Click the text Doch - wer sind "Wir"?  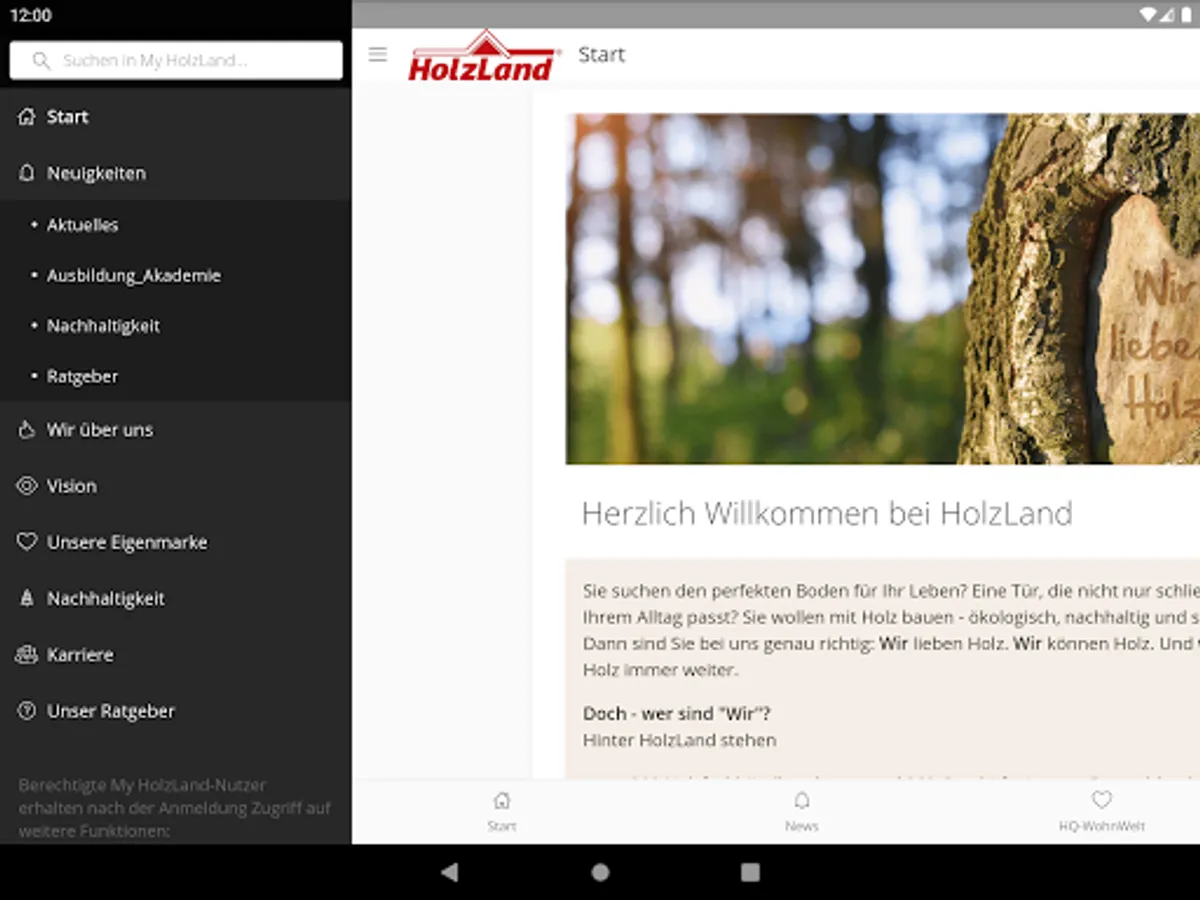tap(677, 714)
